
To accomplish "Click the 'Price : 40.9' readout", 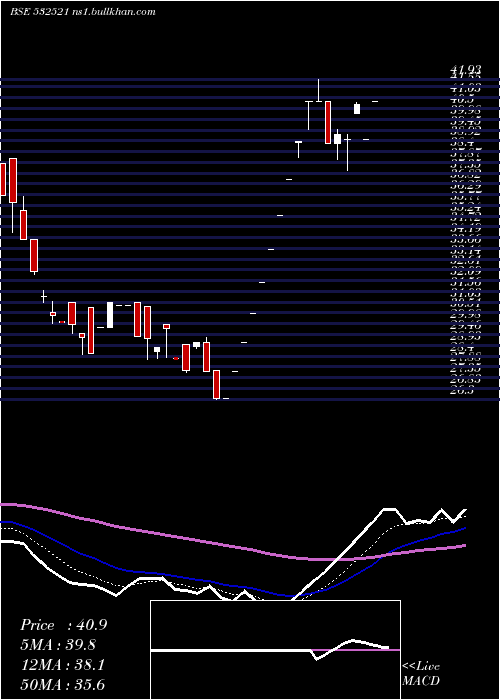I will point(63,625).
